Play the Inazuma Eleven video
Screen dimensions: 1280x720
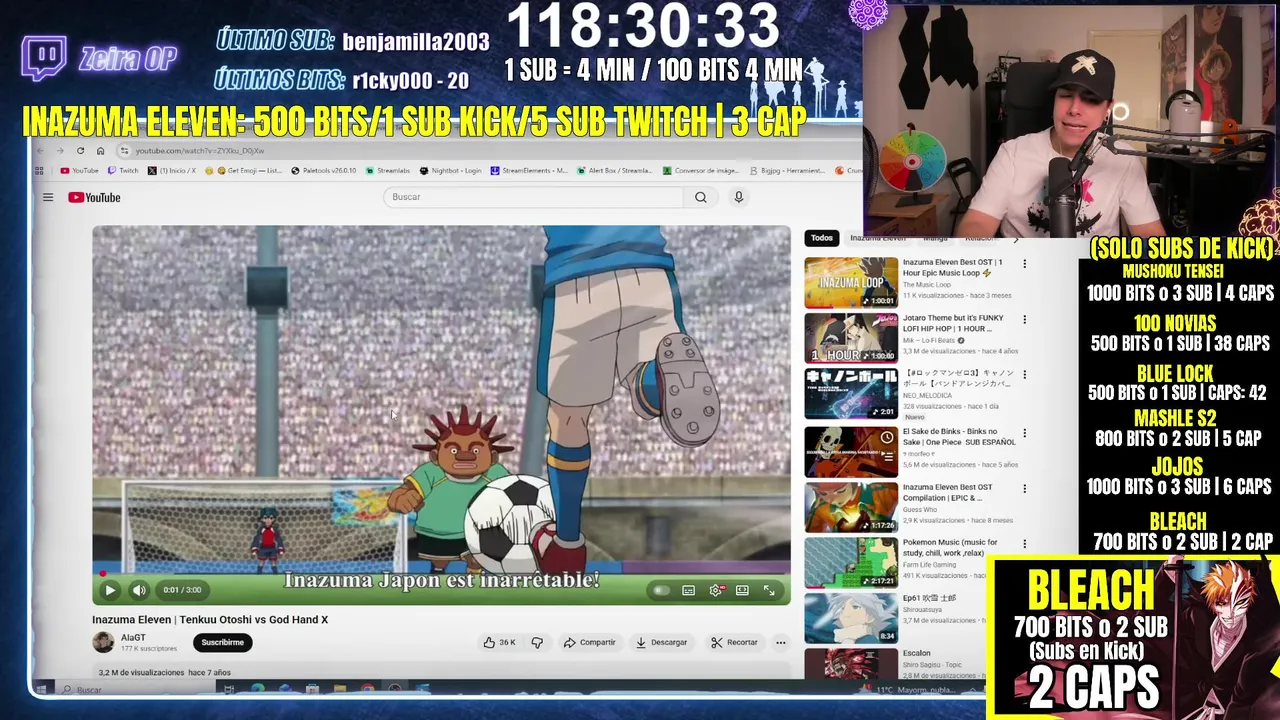pyautogui.click(x=110, y=590)
